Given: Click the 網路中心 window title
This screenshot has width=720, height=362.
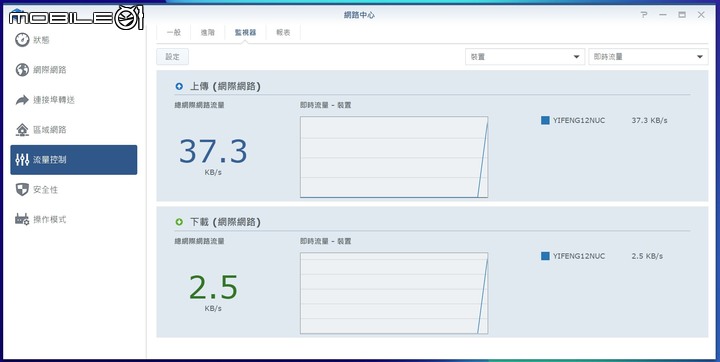Looking at the screenshot, I should coord(359,15).
